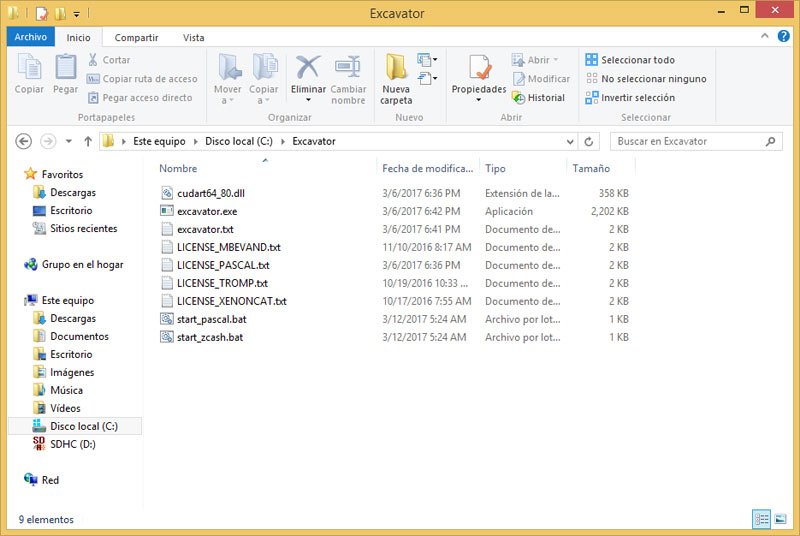This screenshot has height=536, width=800.
Task: Click the Modificar button
Action: [x=541, y=79]
